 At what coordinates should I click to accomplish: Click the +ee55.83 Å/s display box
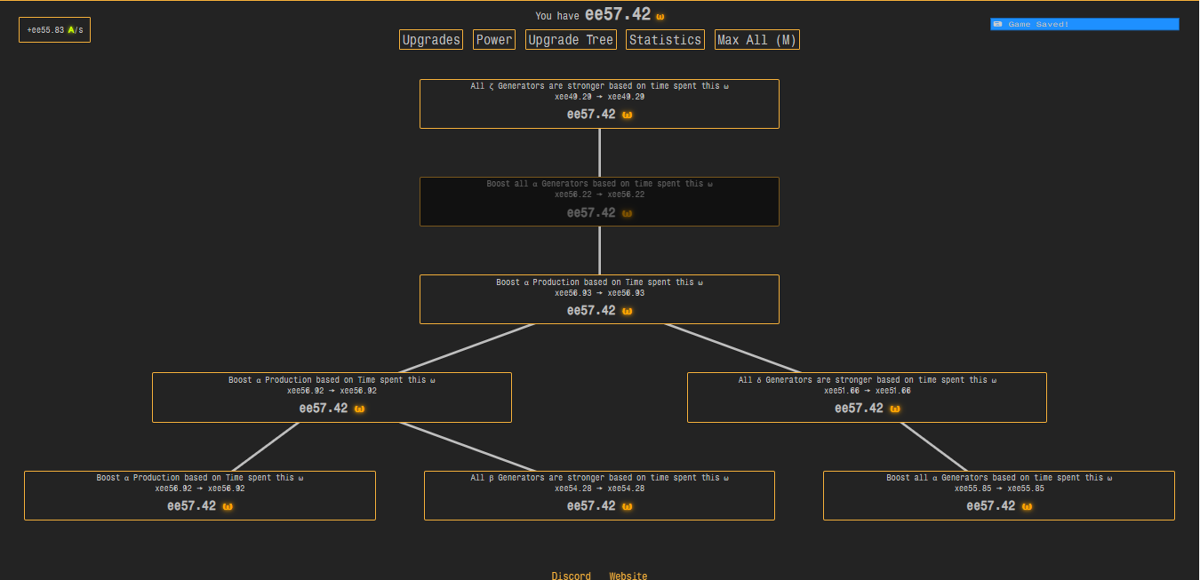point(54,29)
